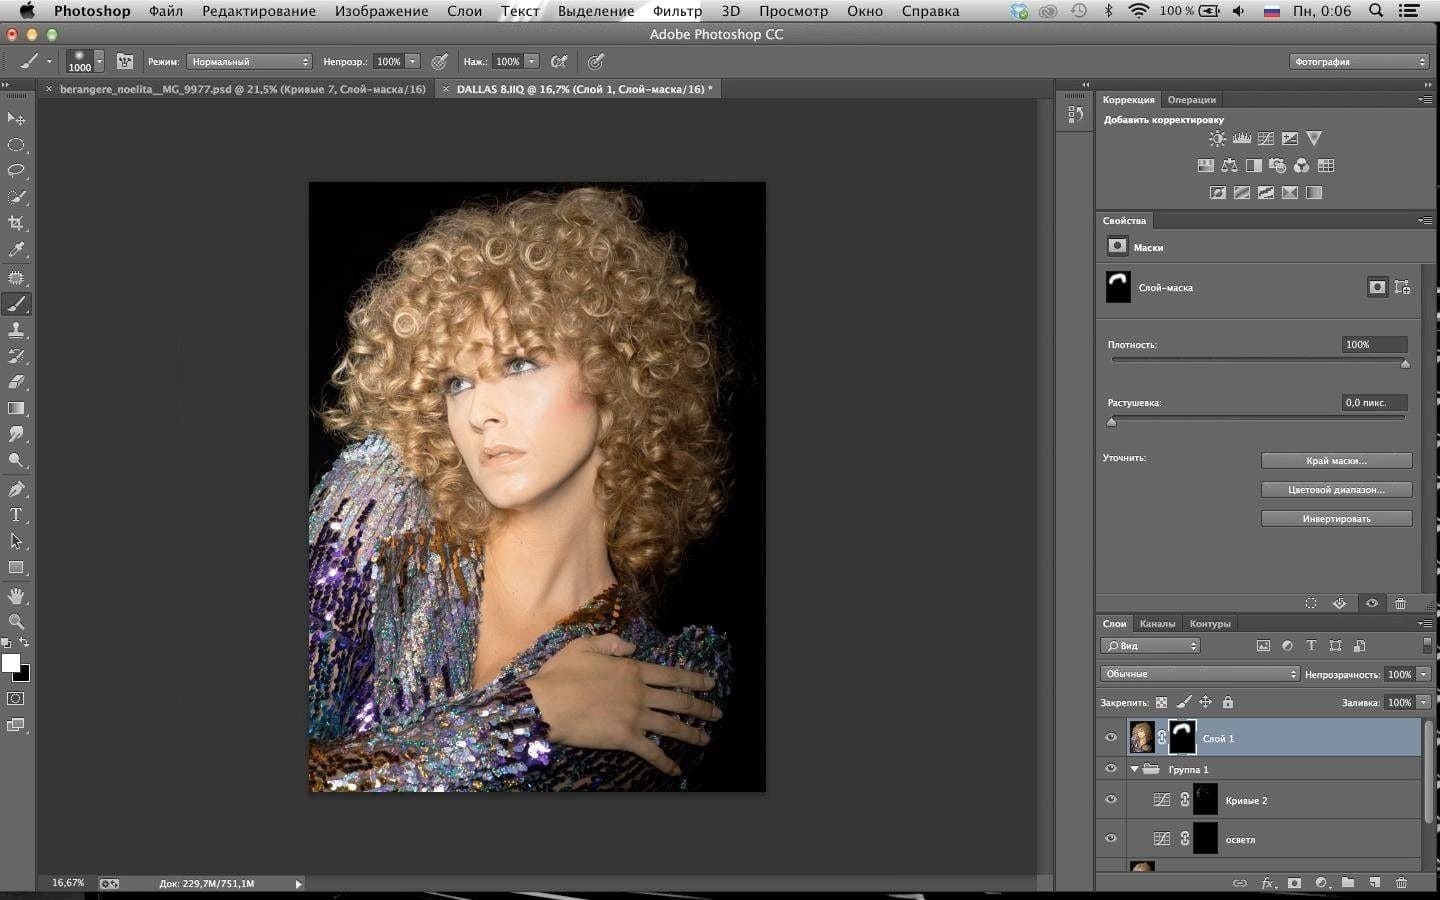Open the Photoshop application menu
This screenshot has width=1440, height=900.
click(x=91, y=11)
